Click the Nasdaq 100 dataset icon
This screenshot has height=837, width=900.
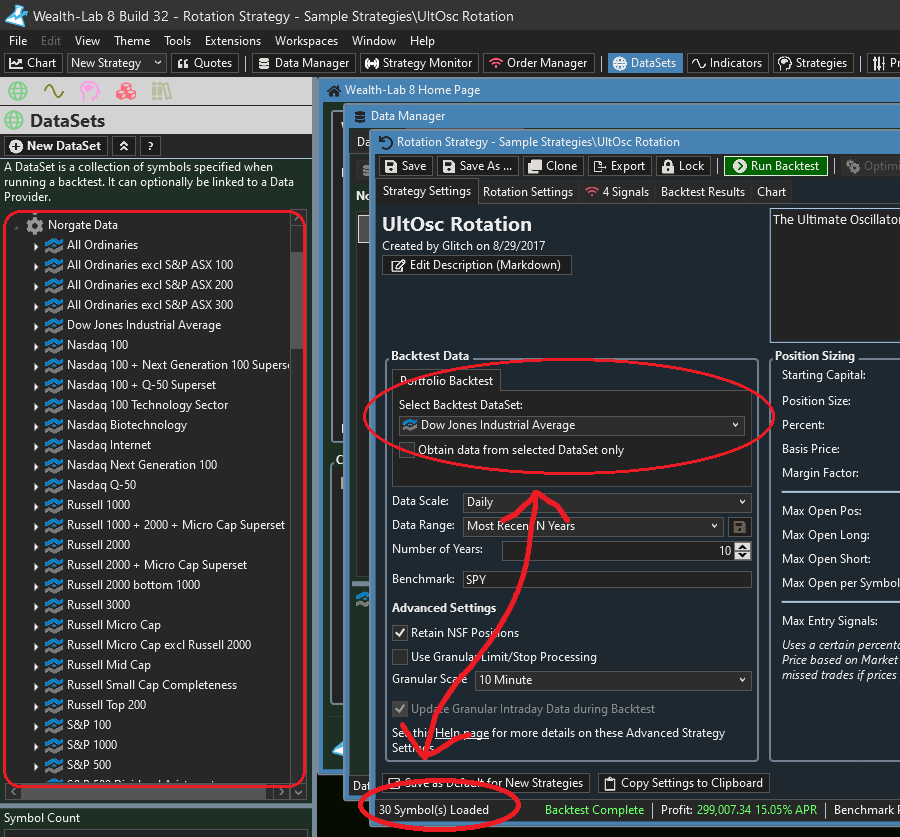[54, 345]
